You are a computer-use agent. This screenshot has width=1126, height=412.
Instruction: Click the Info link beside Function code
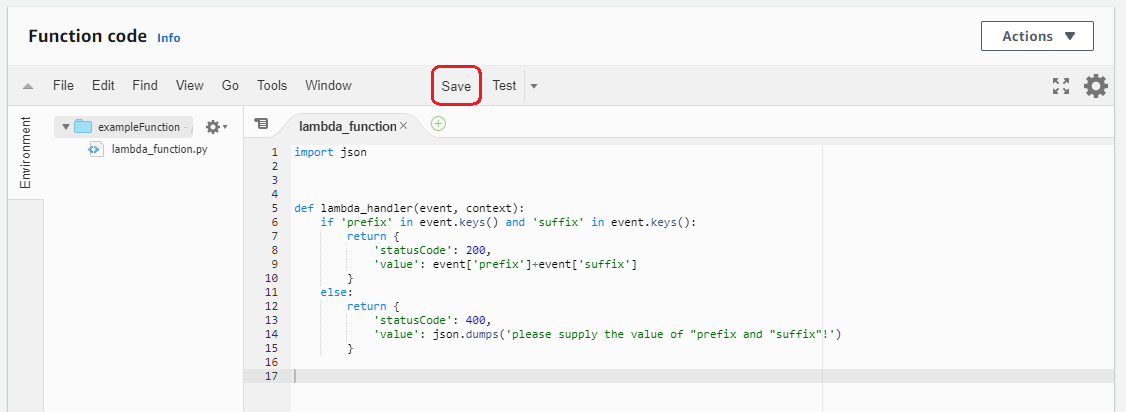(x=169, y=38)
